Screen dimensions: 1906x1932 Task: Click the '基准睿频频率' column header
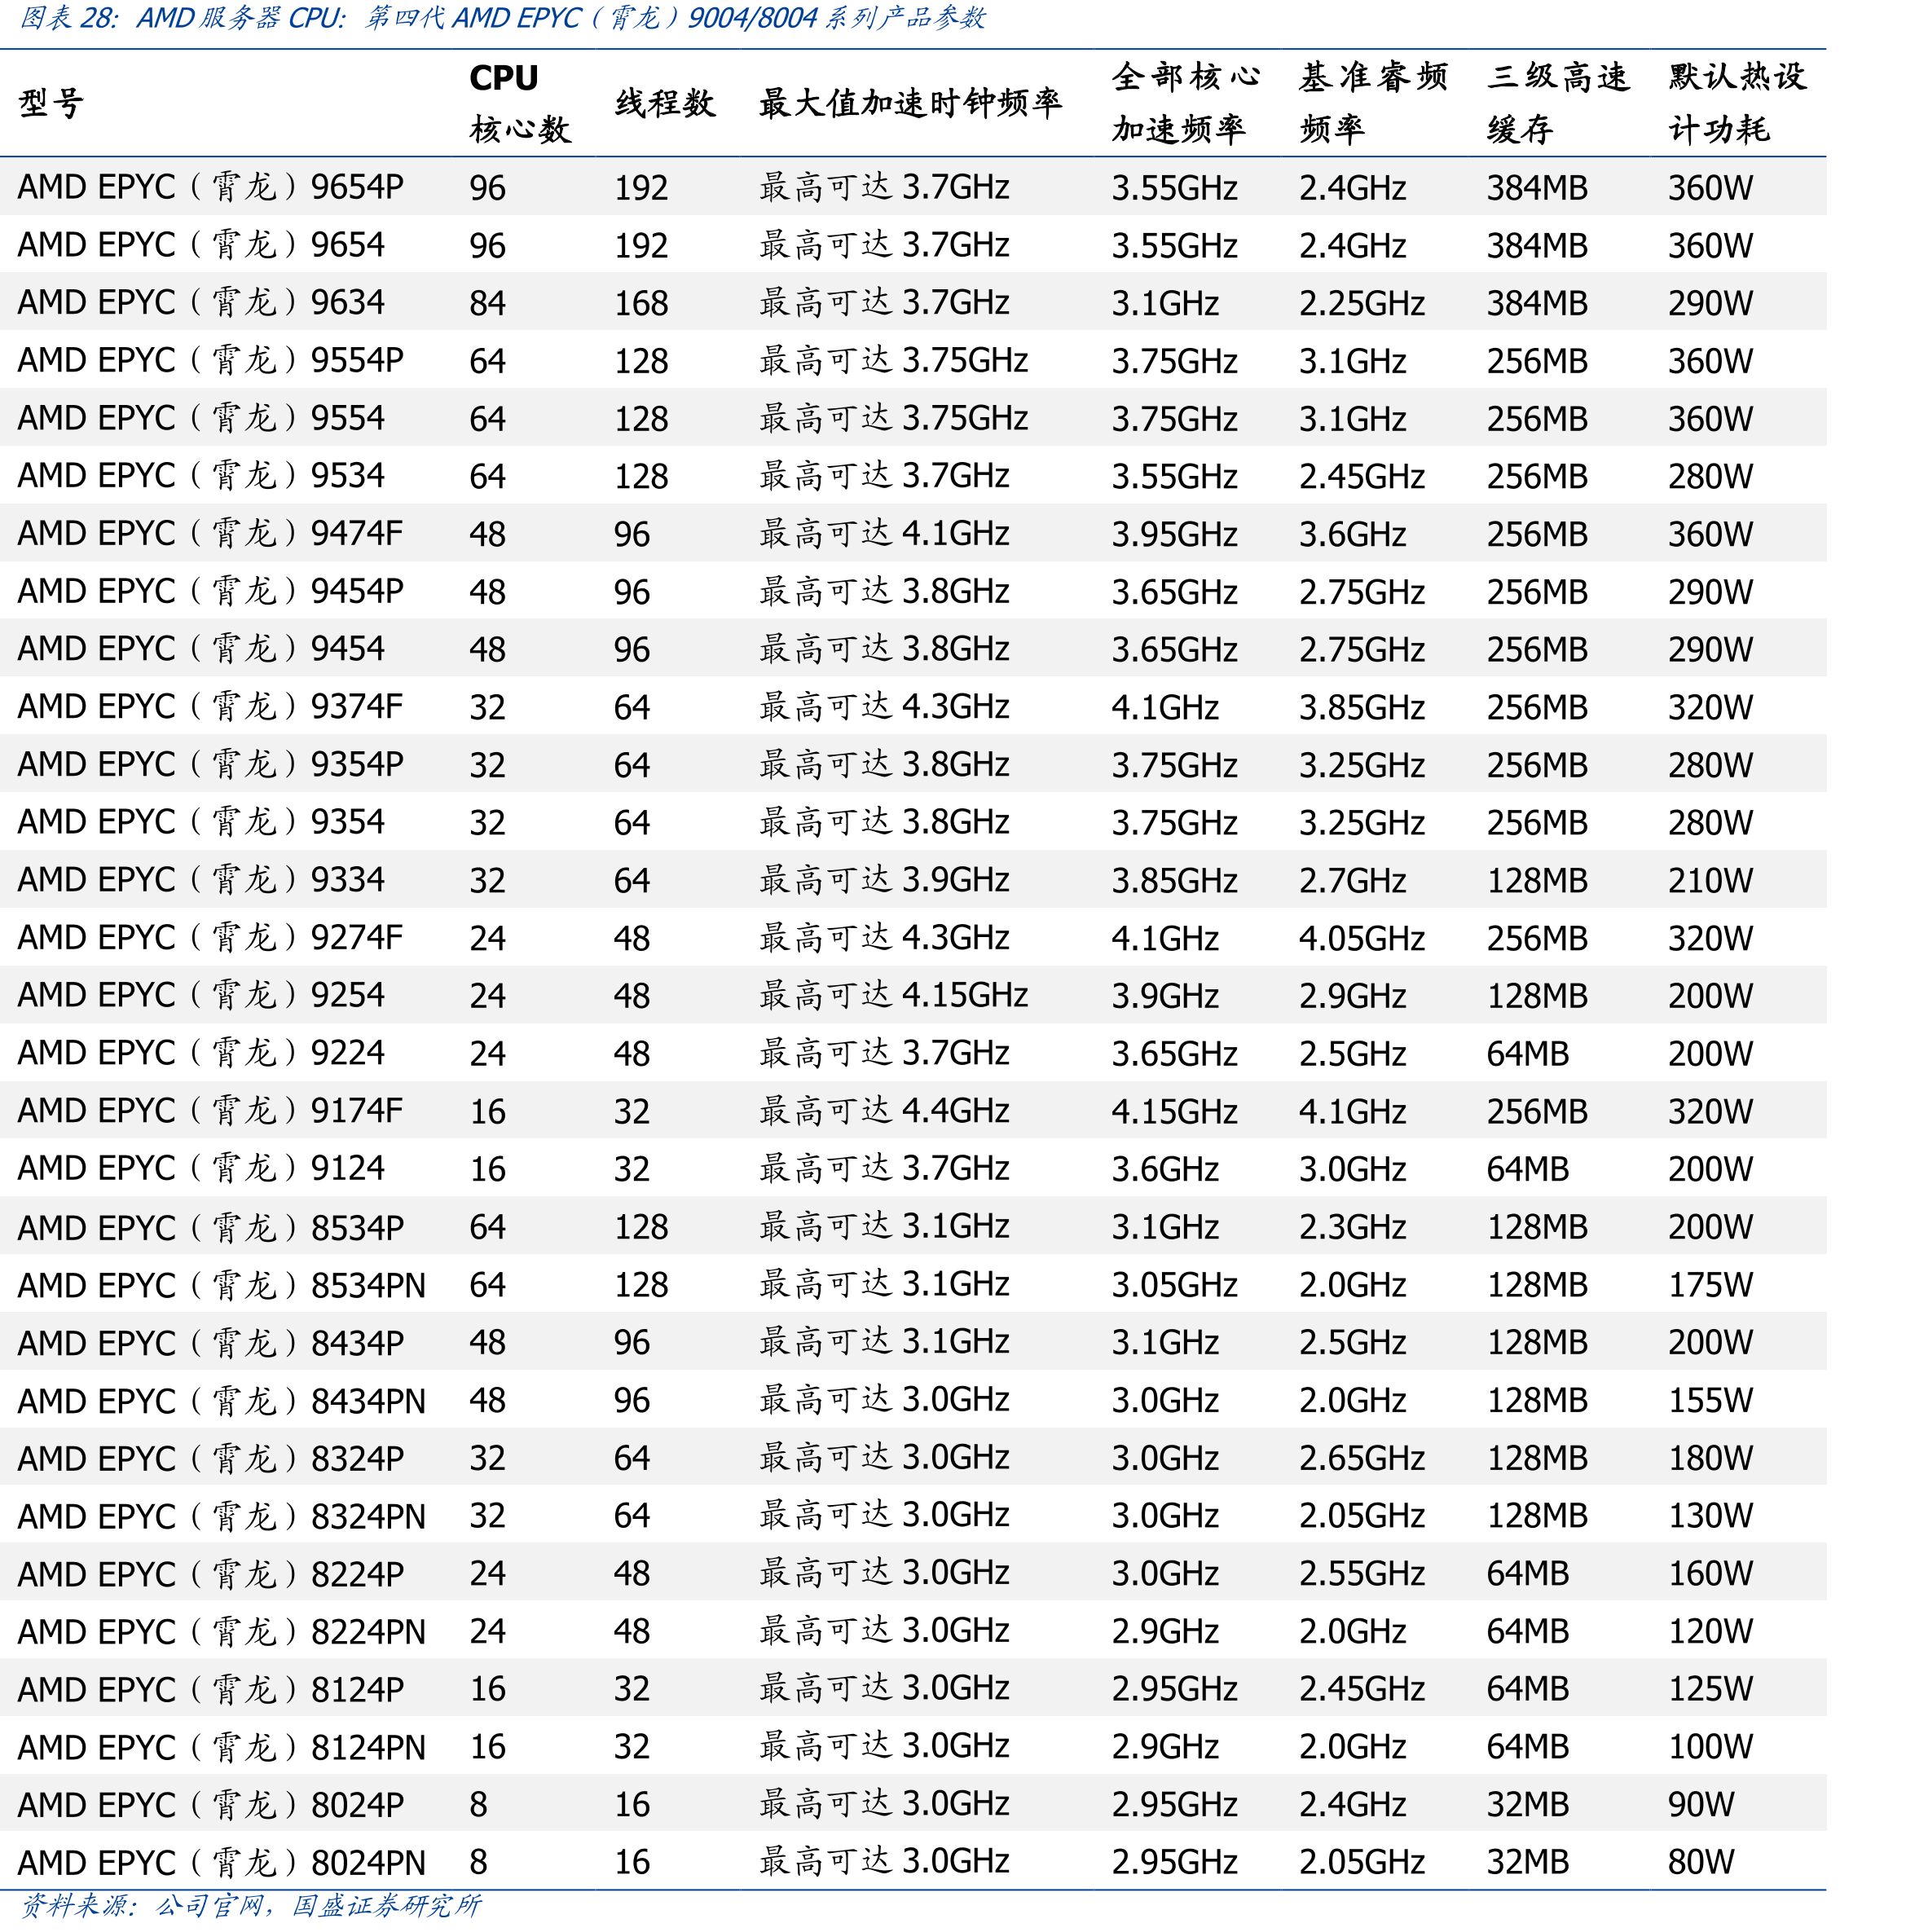(1373, 103)
